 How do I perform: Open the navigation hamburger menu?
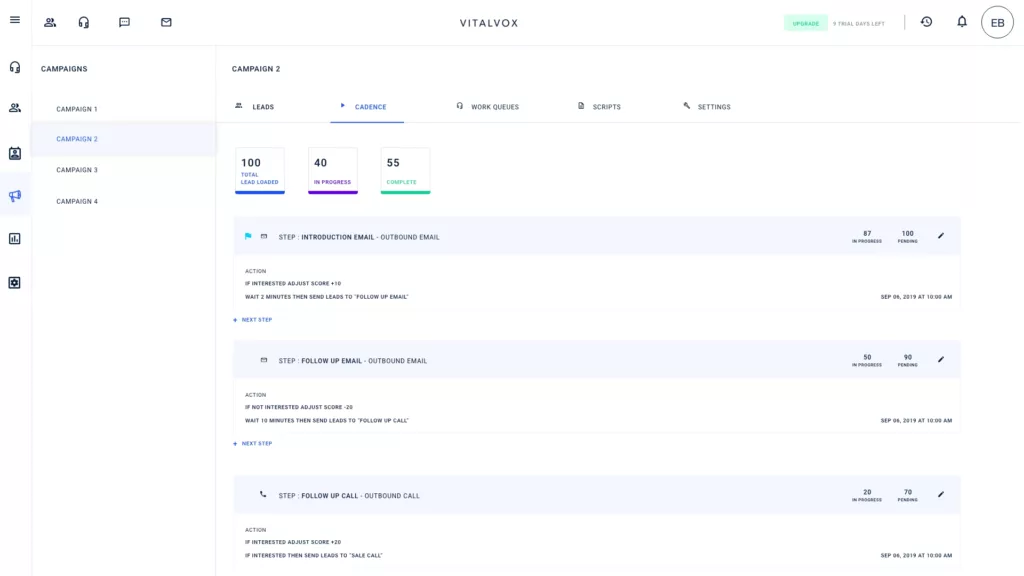coord(15,21)
